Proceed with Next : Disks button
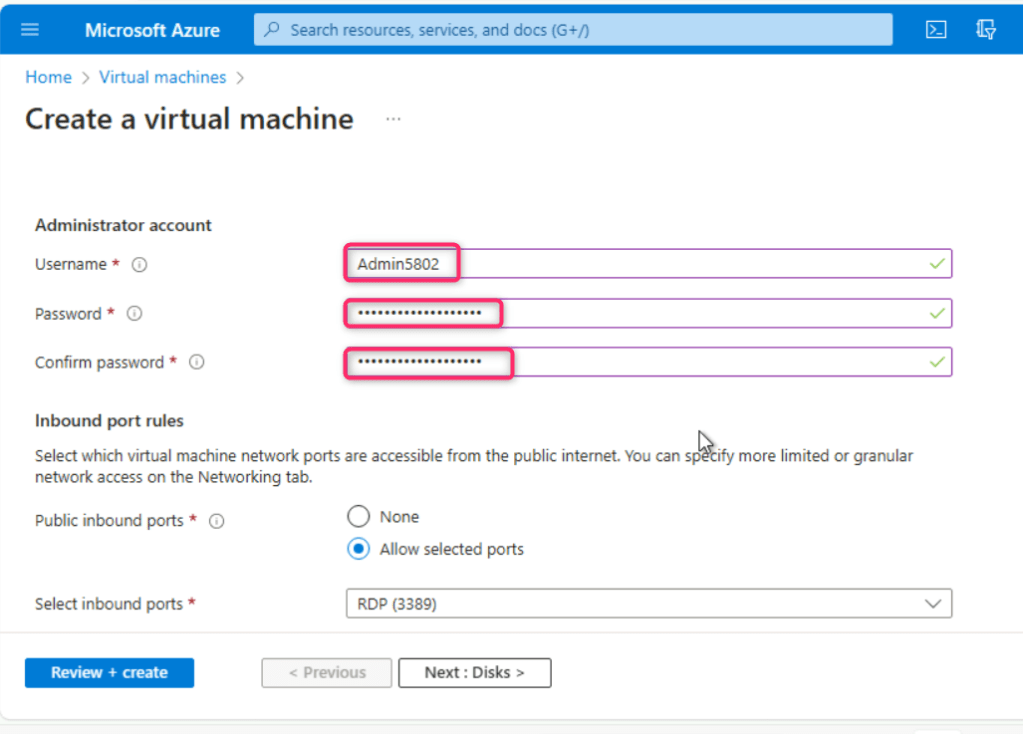The width and height of the screenshot is (1023, 734). click(x=474, y=673)
